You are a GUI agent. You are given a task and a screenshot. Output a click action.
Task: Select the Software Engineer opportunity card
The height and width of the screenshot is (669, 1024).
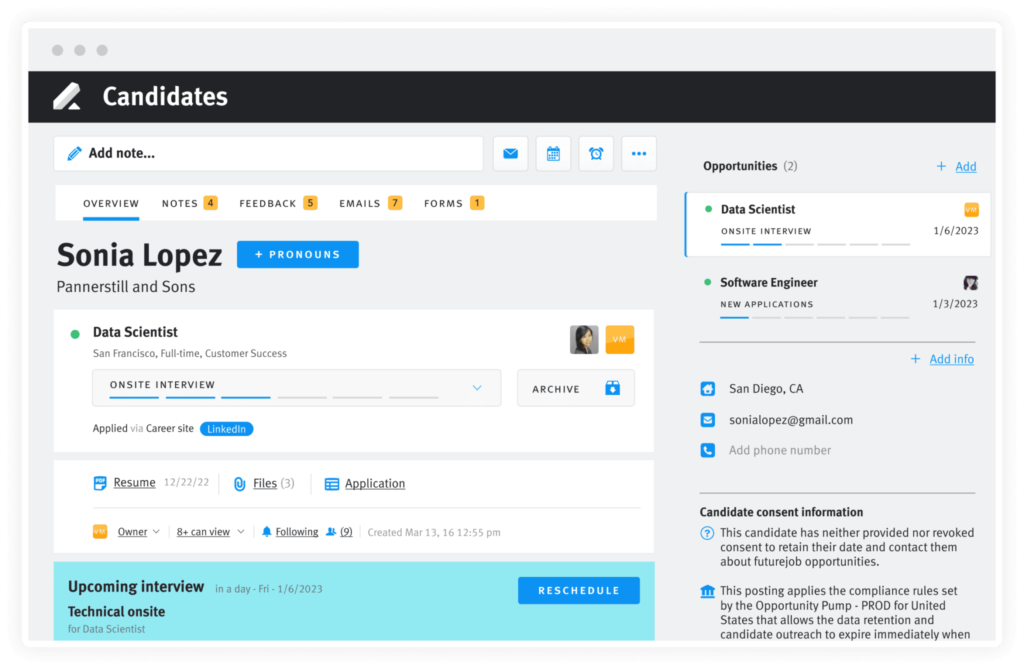click(838, 297)
